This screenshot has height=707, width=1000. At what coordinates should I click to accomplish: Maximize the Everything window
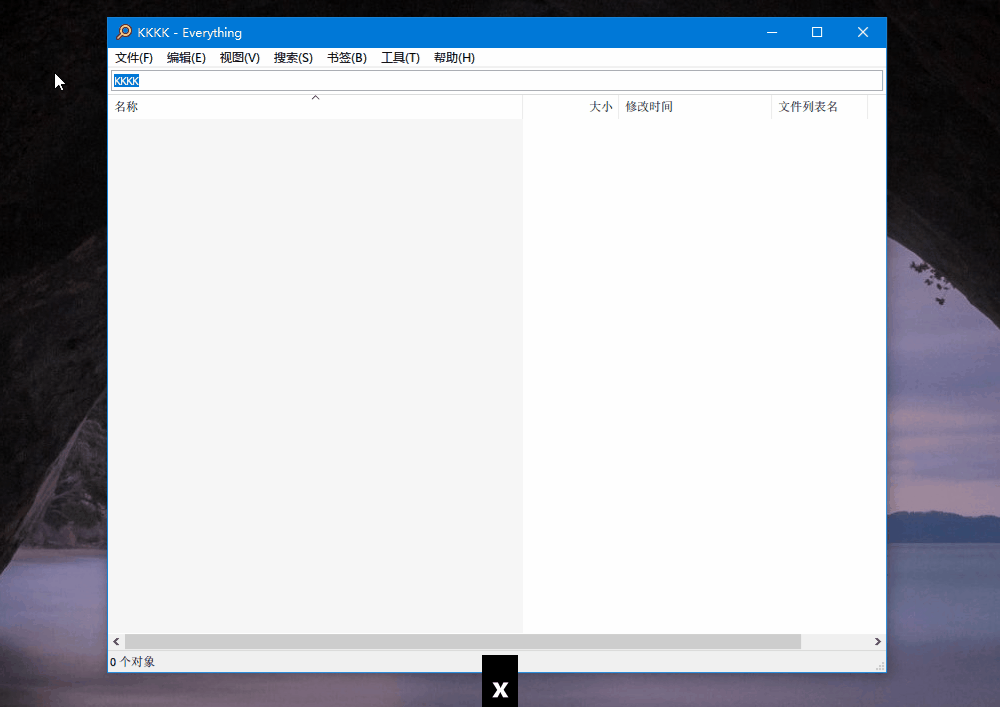tap(817, 33)
